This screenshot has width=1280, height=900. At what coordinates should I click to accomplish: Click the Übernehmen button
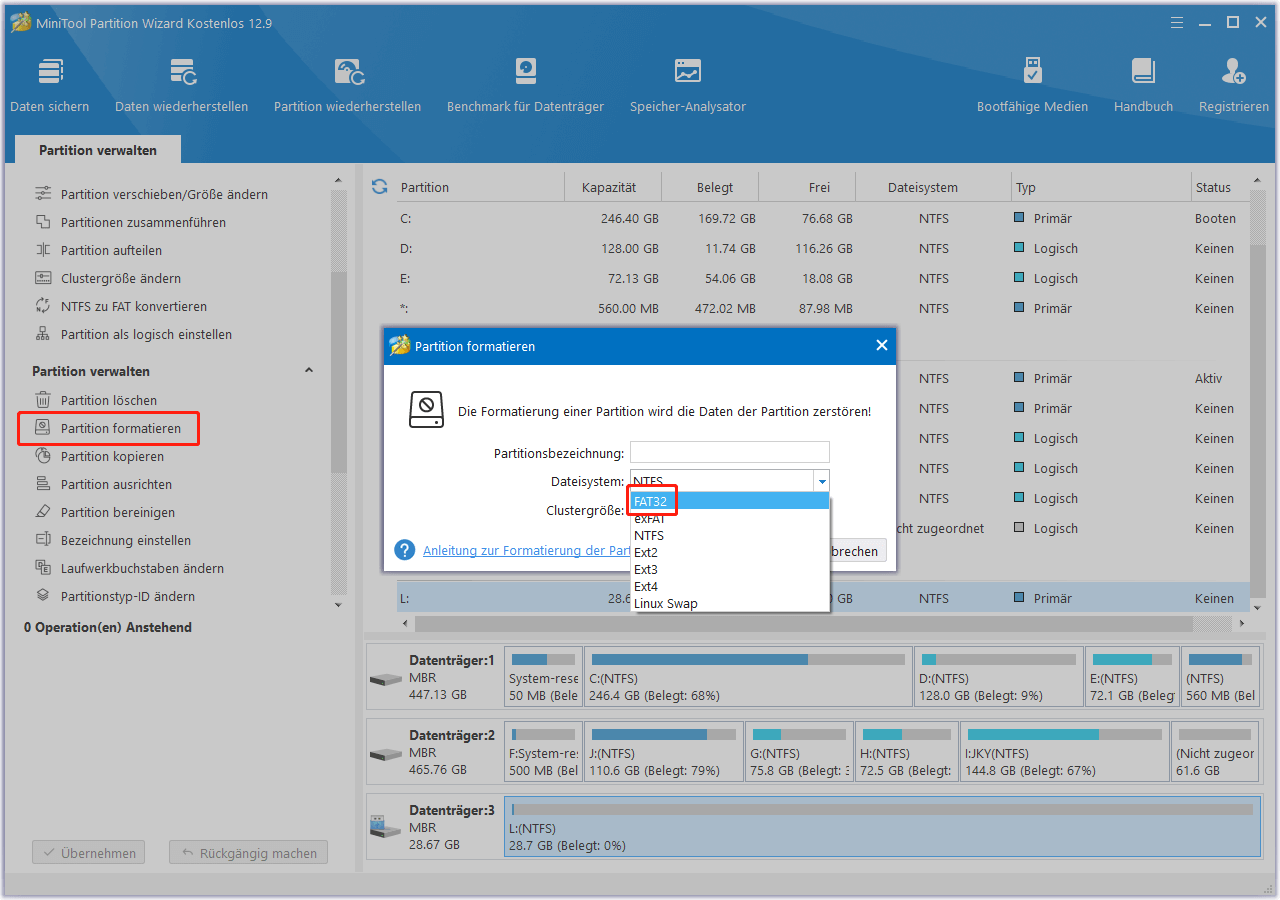pos(89,853)
